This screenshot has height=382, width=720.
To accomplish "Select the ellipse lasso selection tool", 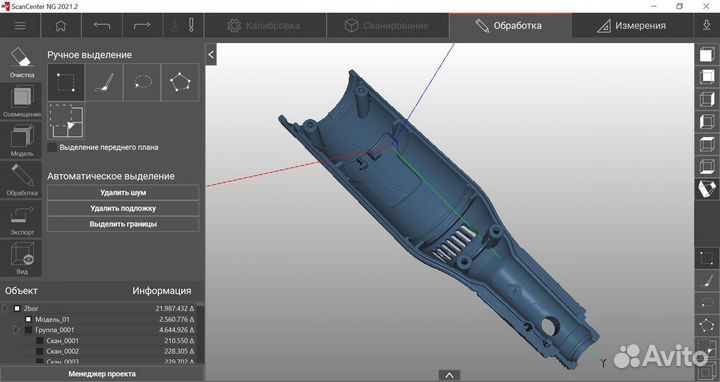I will coord(142,82).
